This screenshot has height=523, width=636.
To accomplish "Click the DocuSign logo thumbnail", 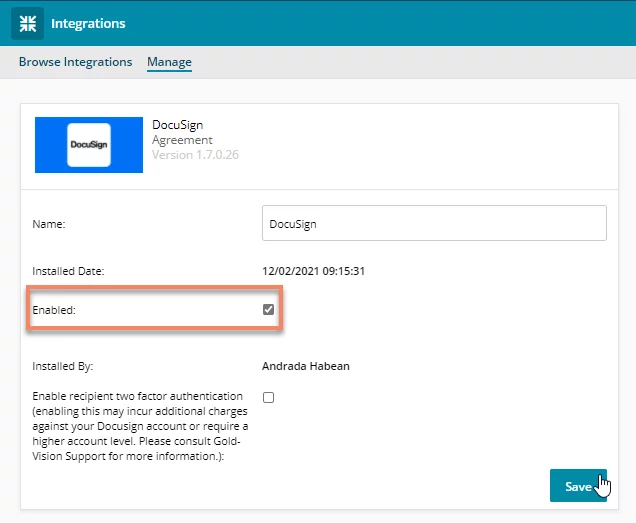I will pyautogui.click(x=89, y=145).
